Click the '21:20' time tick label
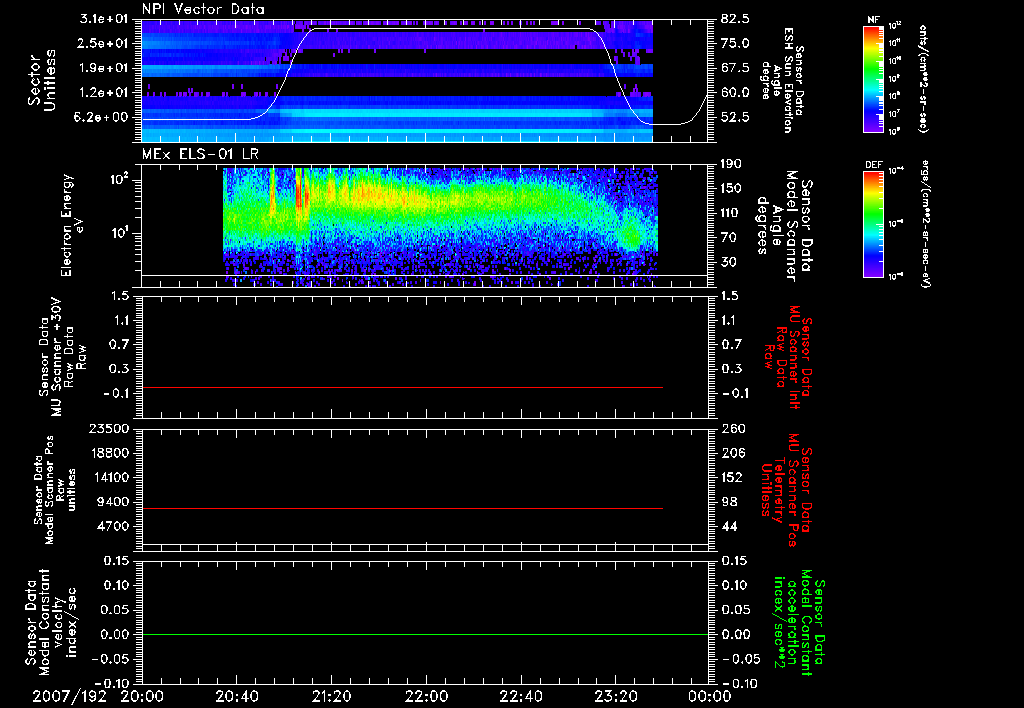1024x708 pixels. 332,696
